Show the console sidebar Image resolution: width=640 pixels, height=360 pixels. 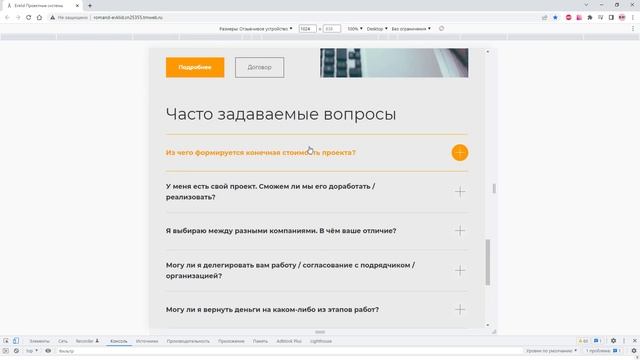tap(6, 351)
